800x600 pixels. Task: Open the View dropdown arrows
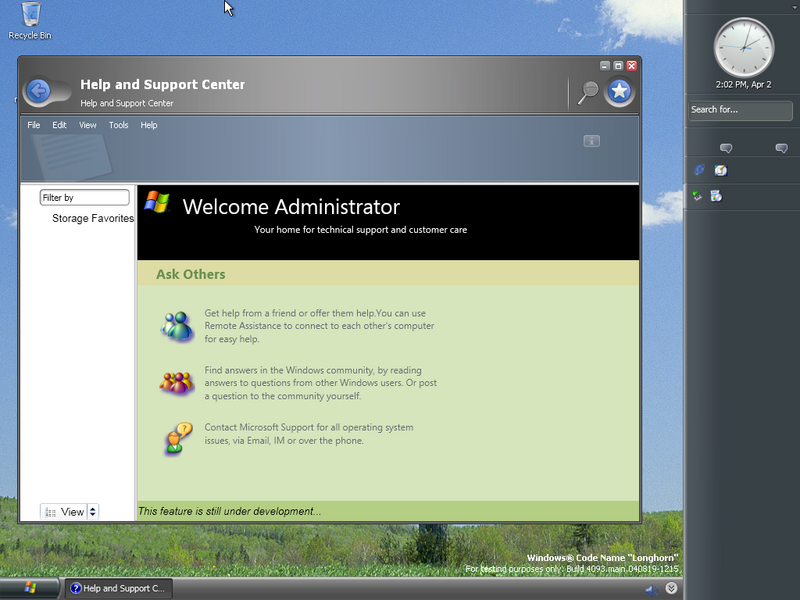tap(92, 512)
